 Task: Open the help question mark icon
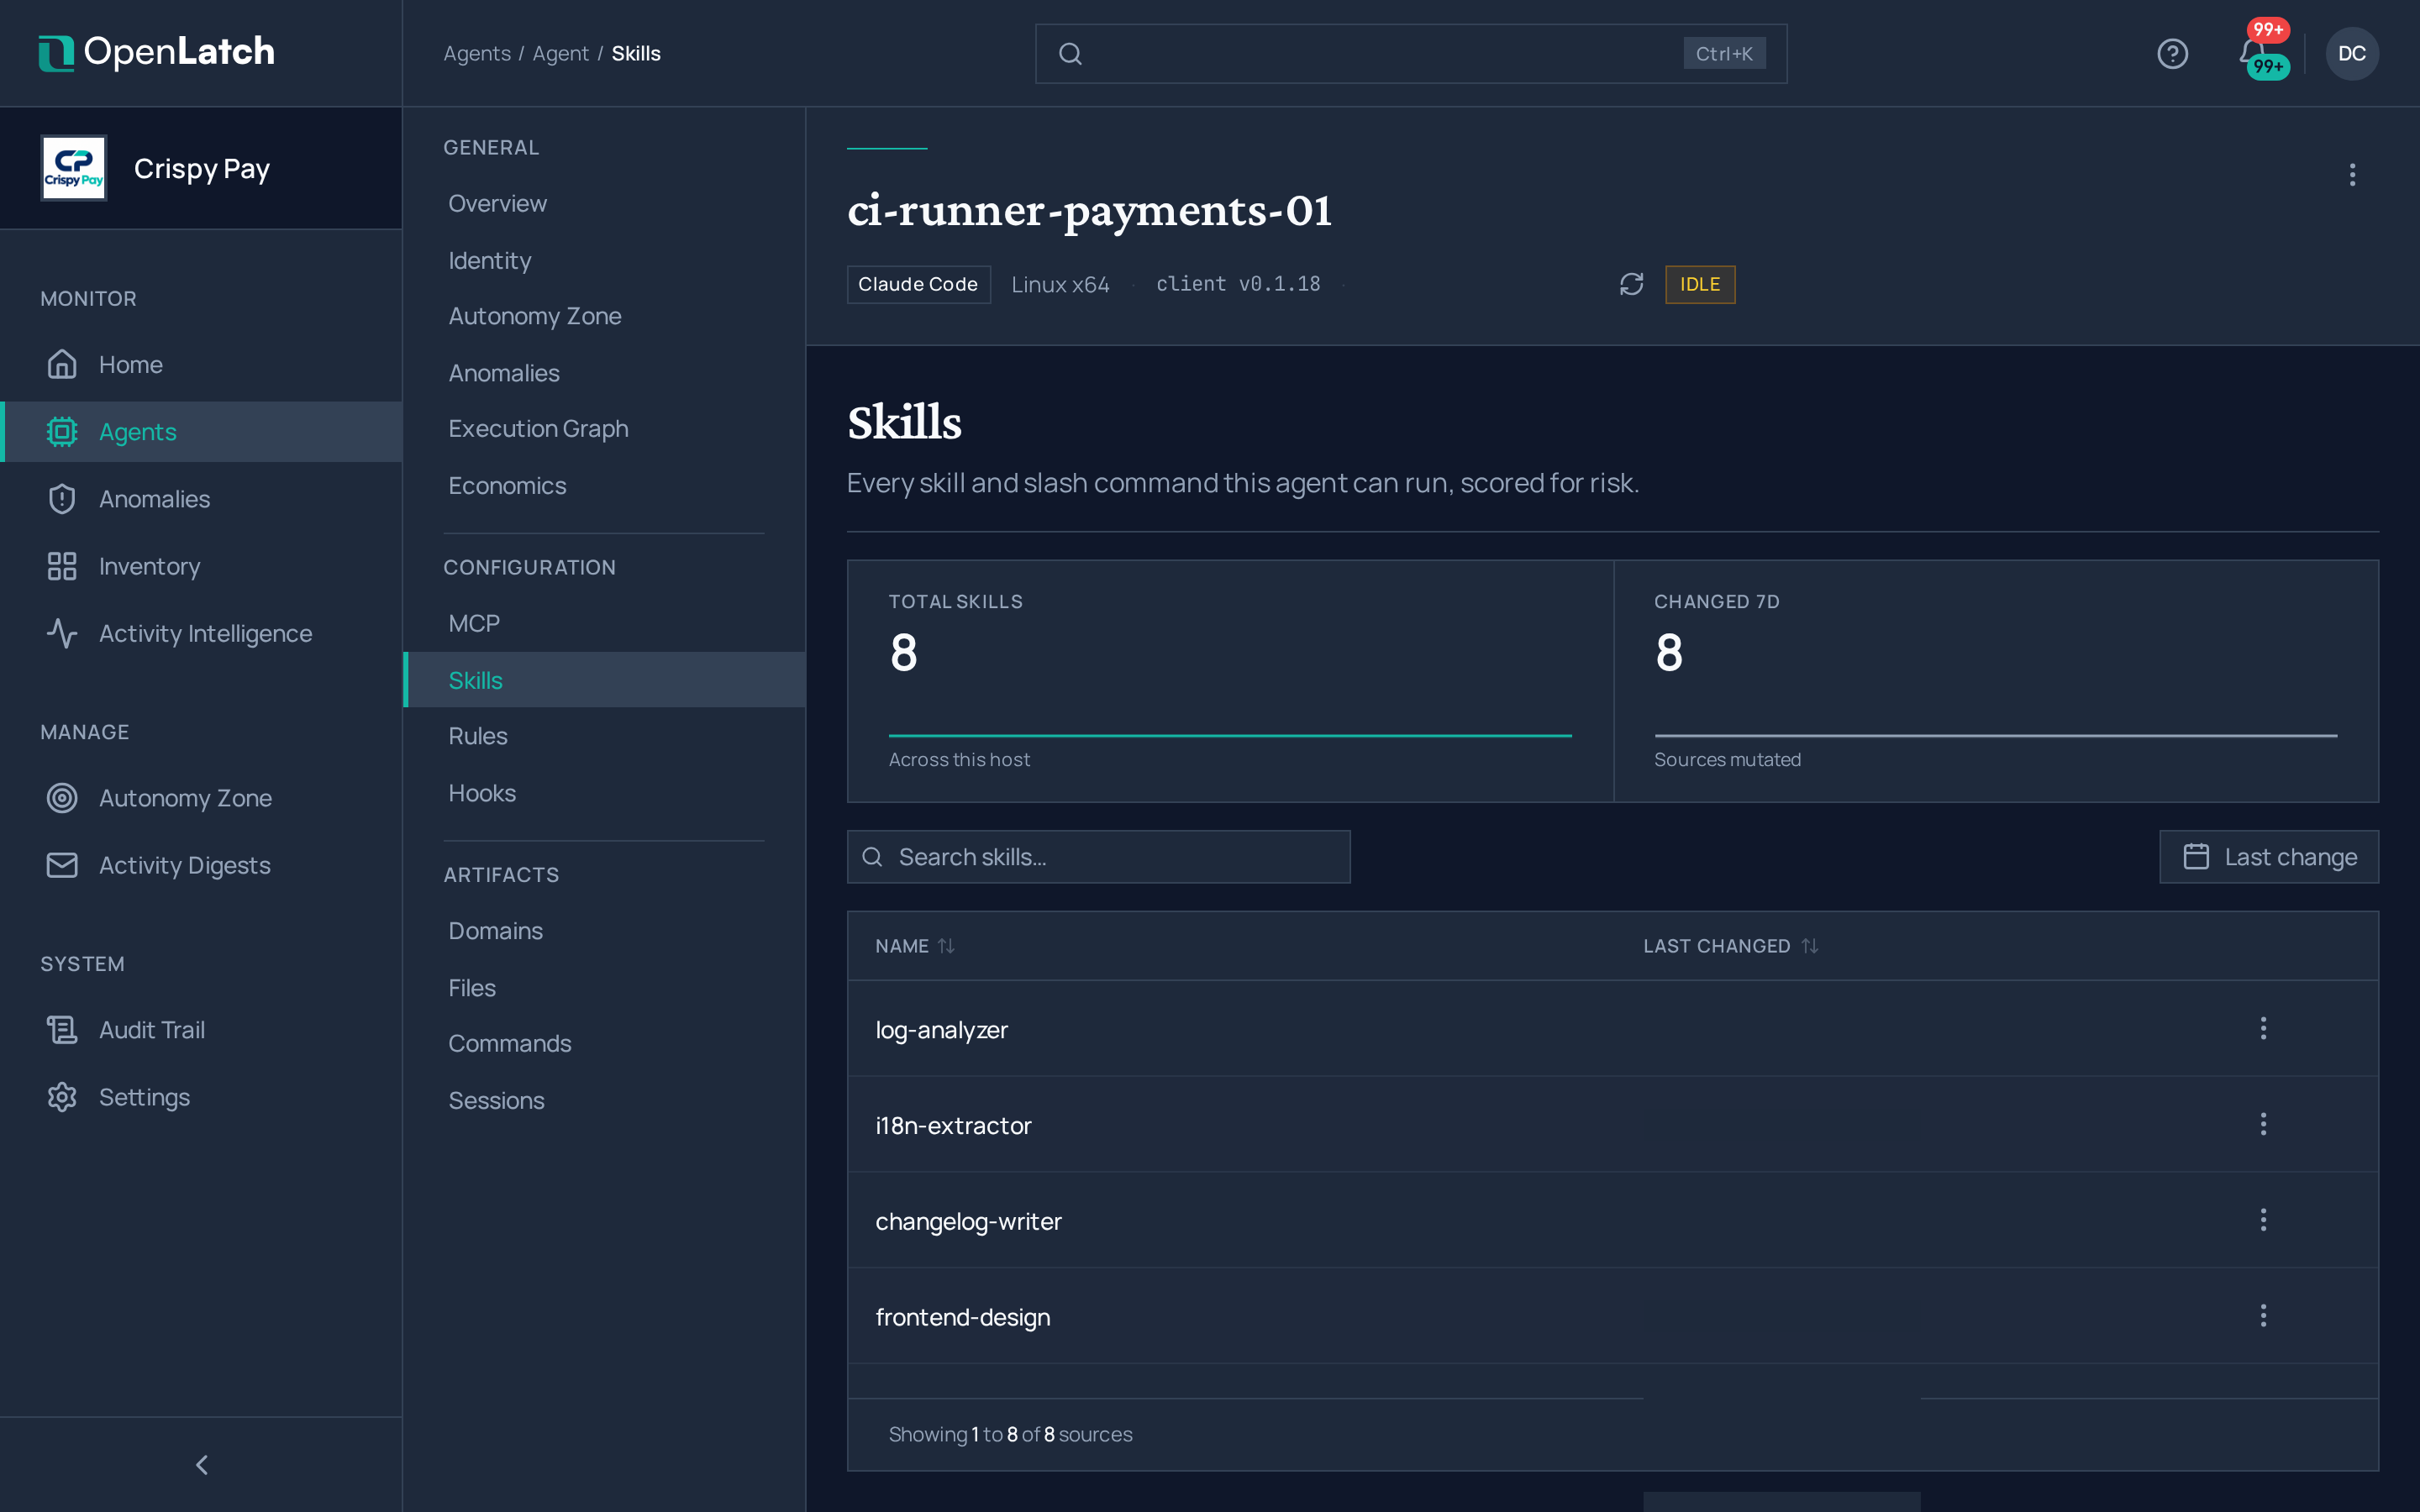point(2172,53)
